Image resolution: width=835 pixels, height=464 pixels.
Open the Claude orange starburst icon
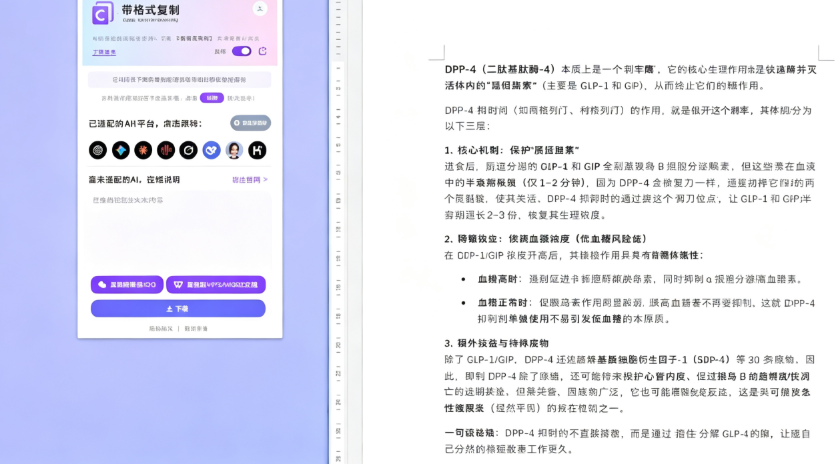[x=143, y=150]
